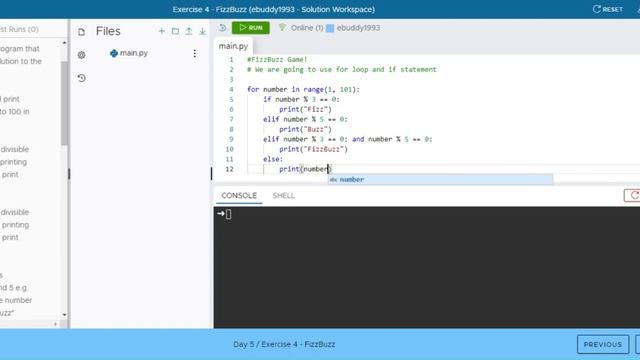The width and height of the screenshot is (640, 360).
Task: Click the right arrow of the horizontal scrollbar
Action: 56,324
